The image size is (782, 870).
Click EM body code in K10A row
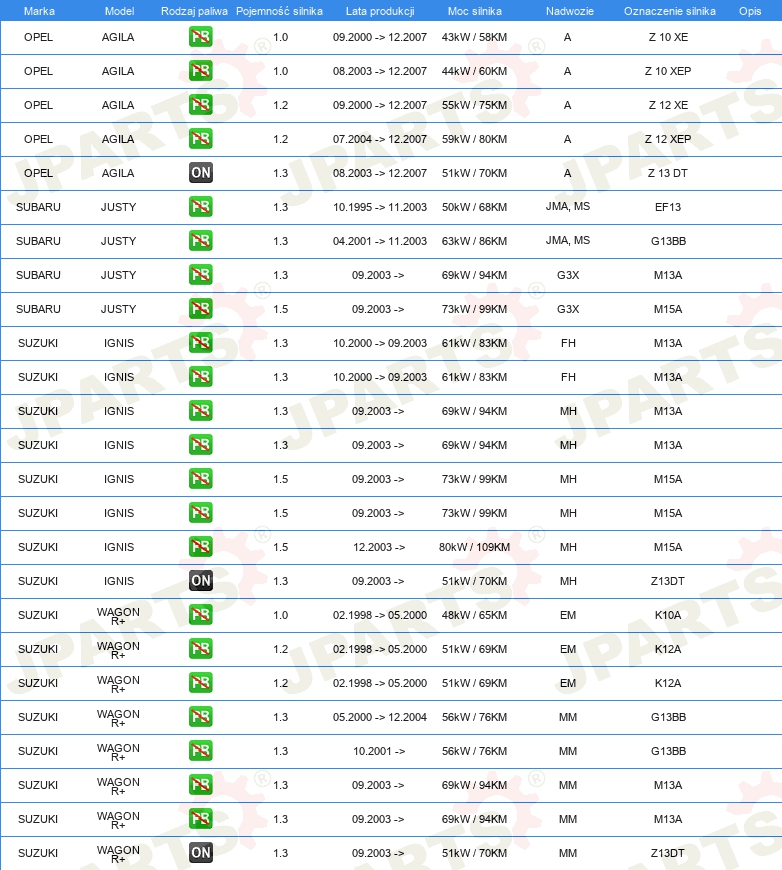click(568, 615)
